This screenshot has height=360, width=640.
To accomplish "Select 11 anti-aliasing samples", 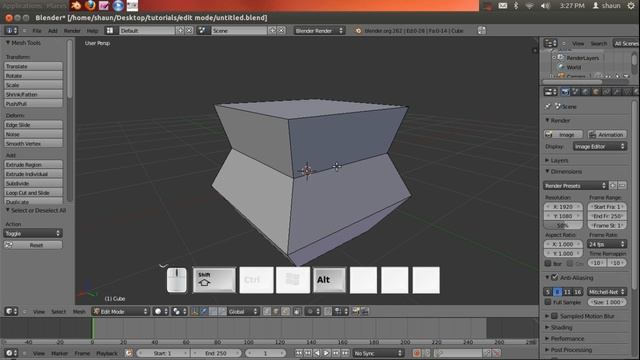I will tap(567, 292).
